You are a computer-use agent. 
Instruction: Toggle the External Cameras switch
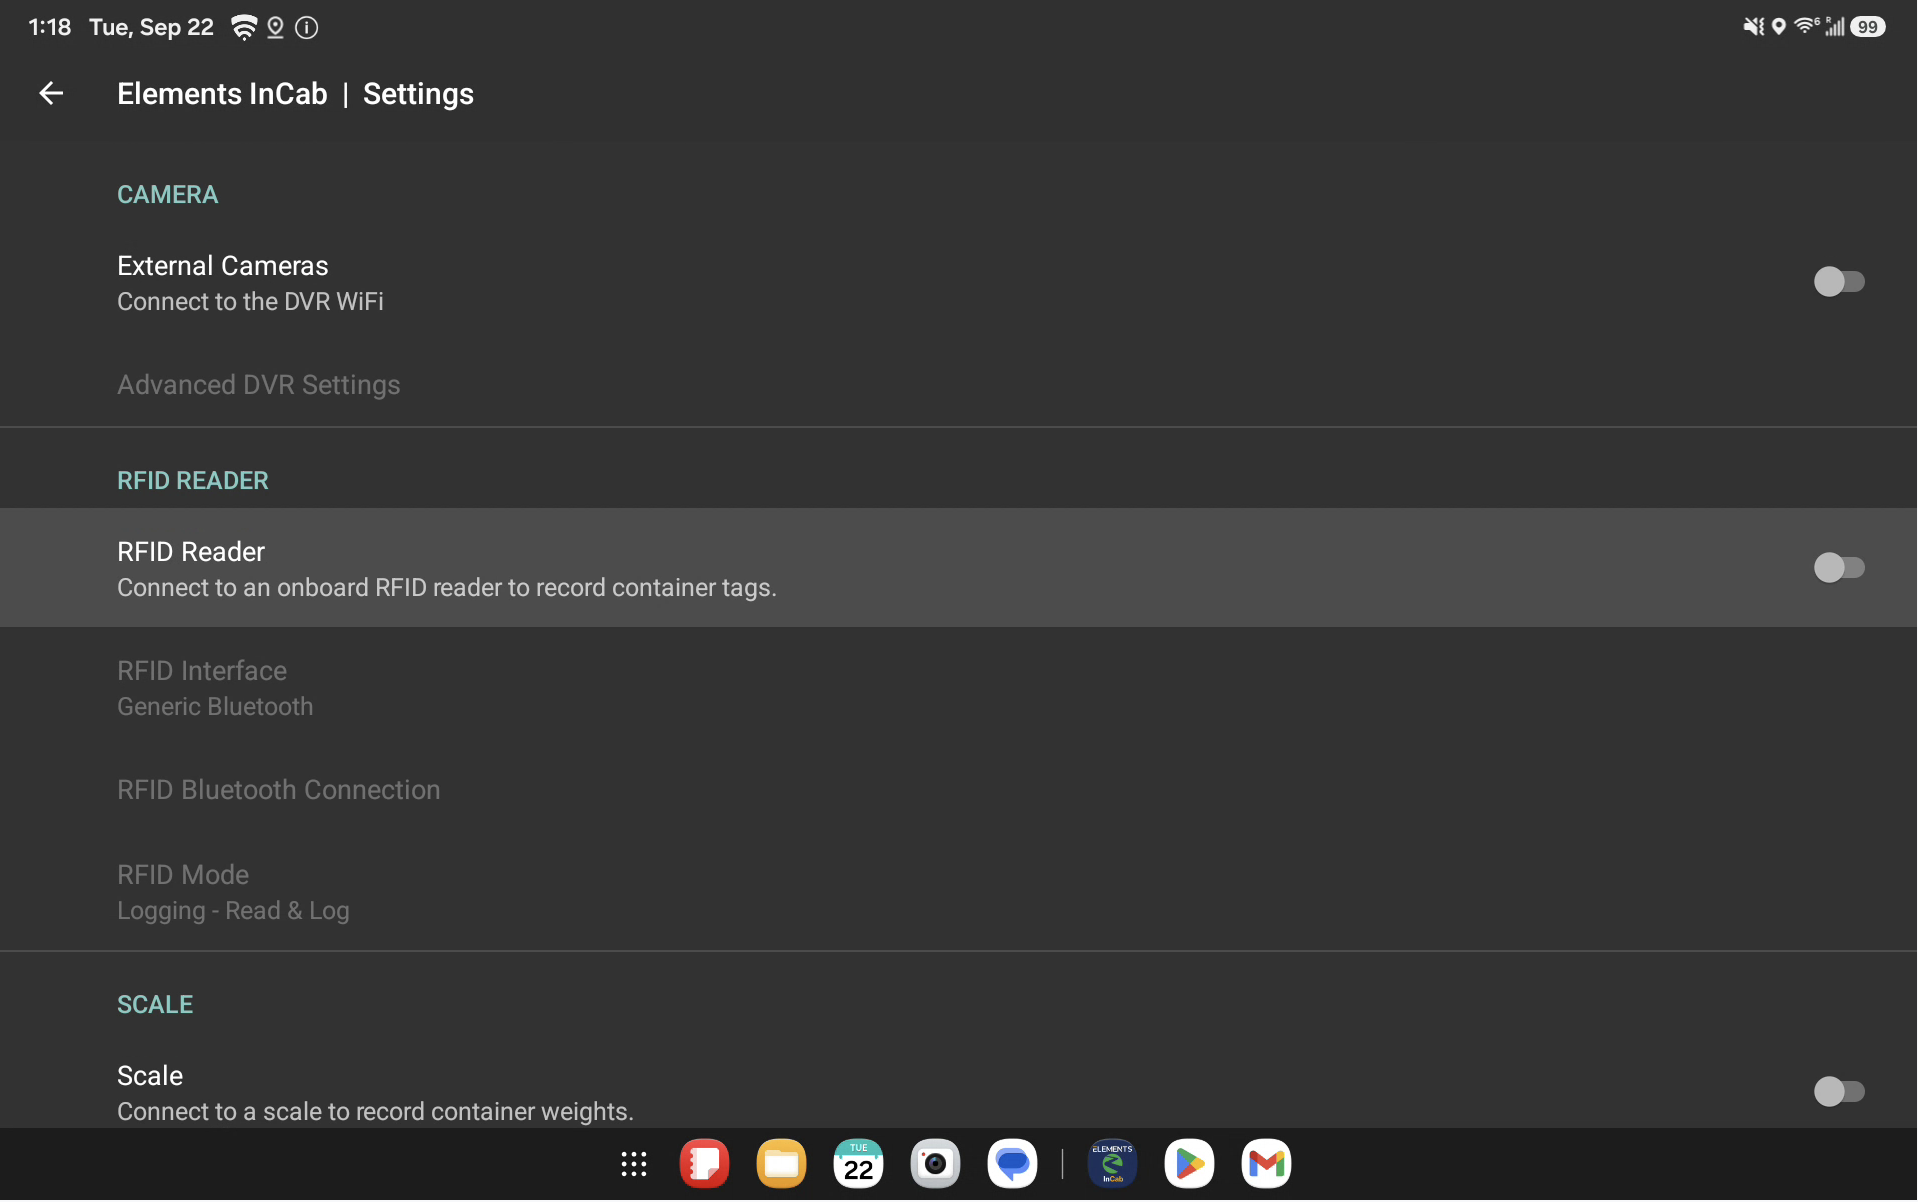(1839, 282)
